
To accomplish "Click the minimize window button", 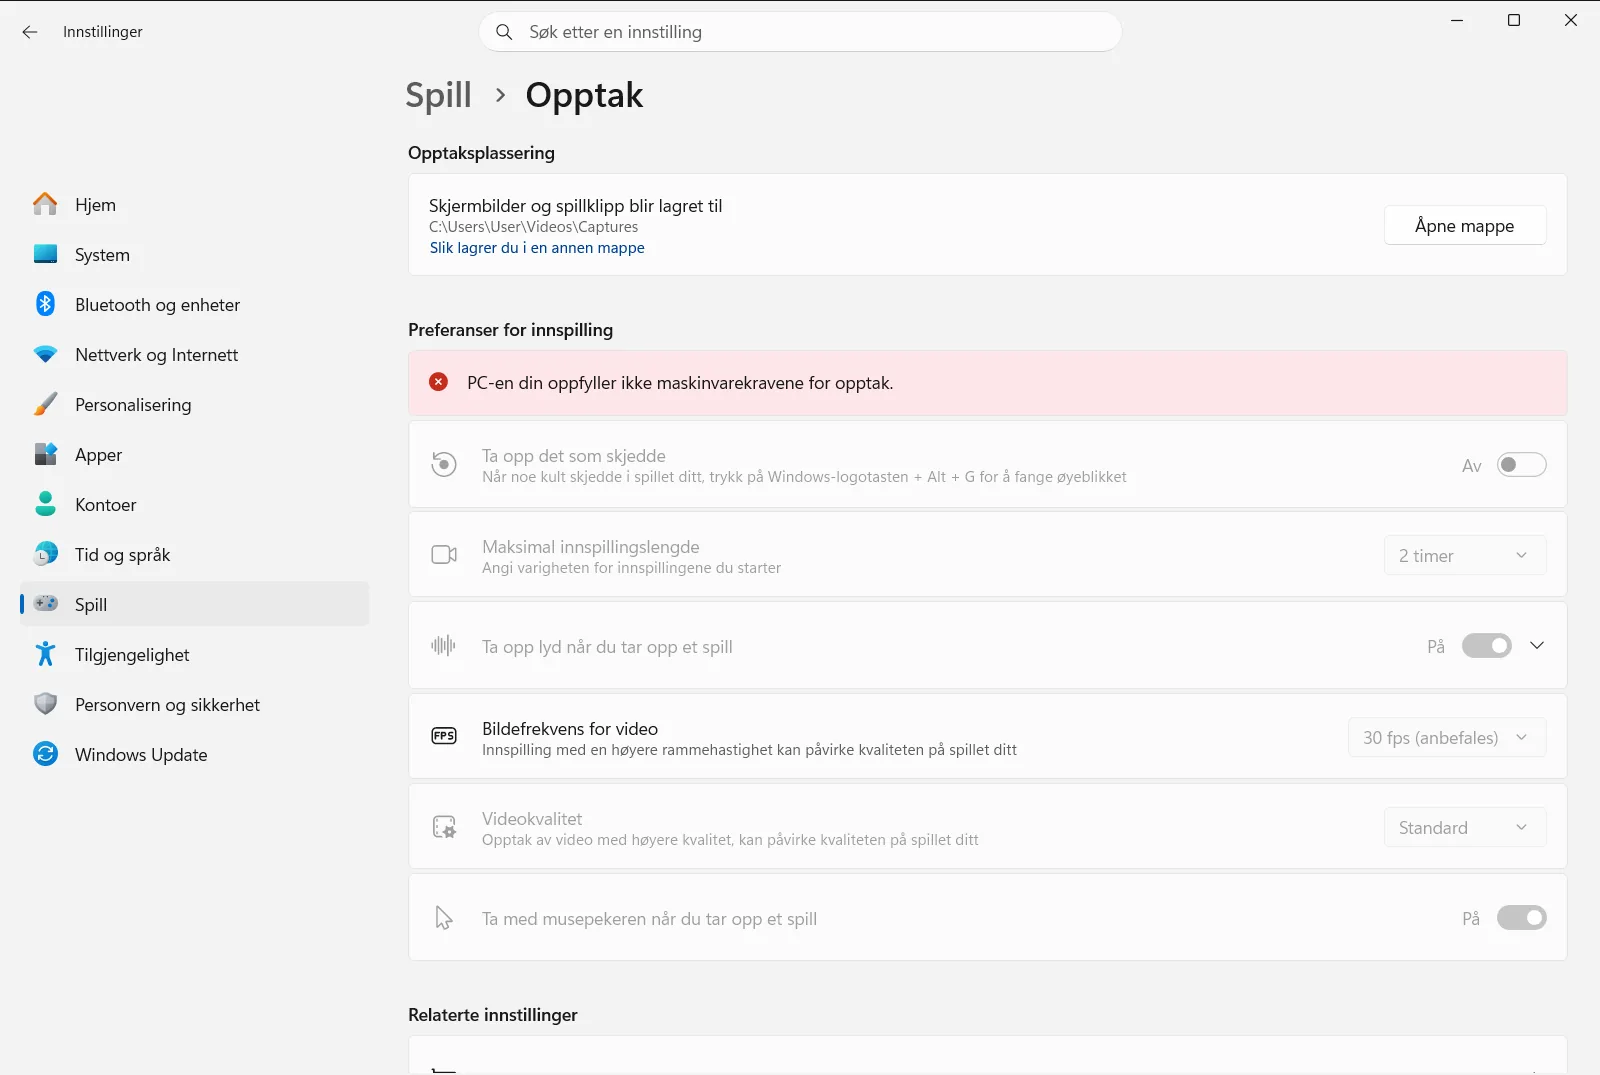I will pos(1457,20).
